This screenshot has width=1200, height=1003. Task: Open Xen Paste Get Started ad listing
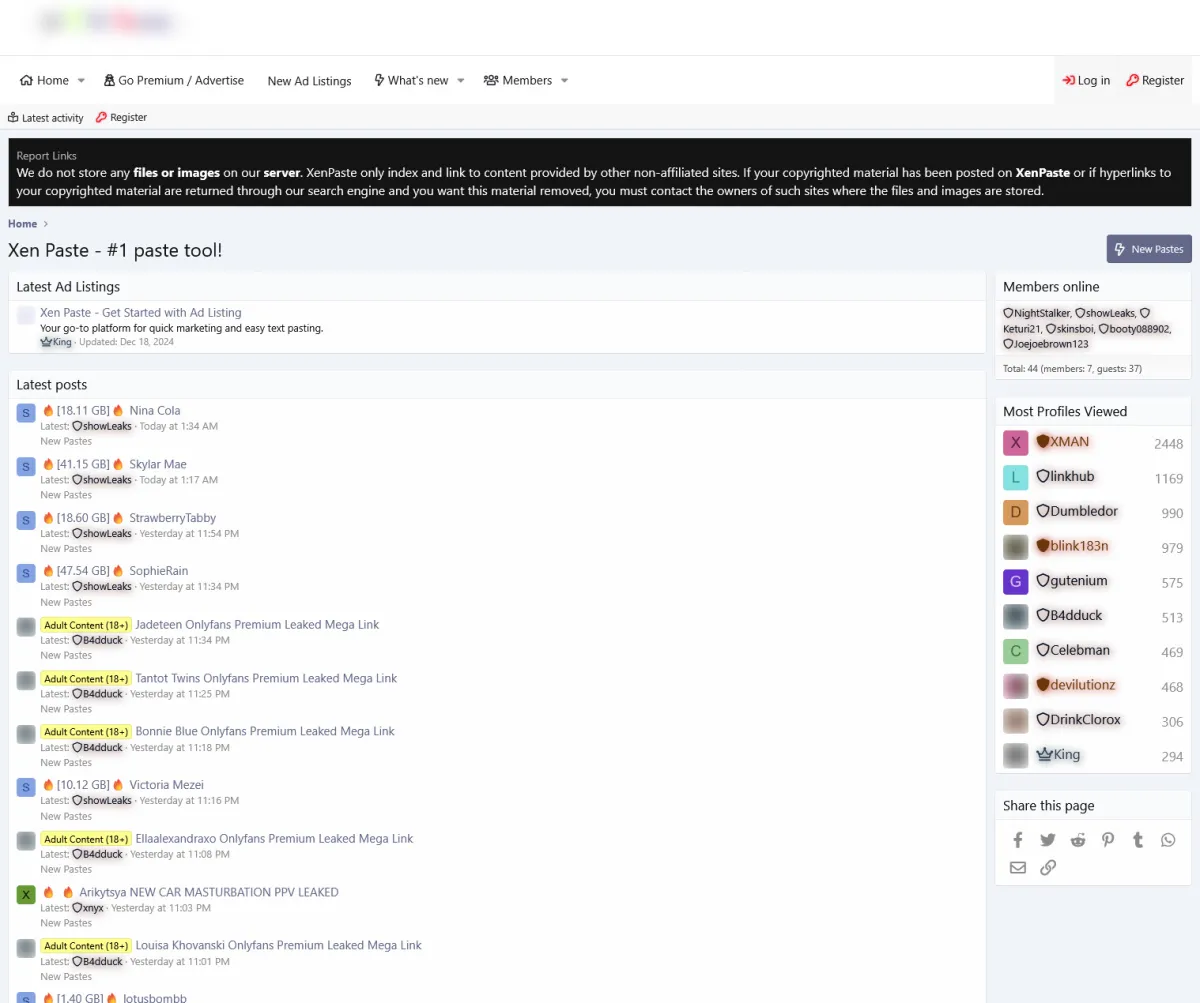pos(140,313)
